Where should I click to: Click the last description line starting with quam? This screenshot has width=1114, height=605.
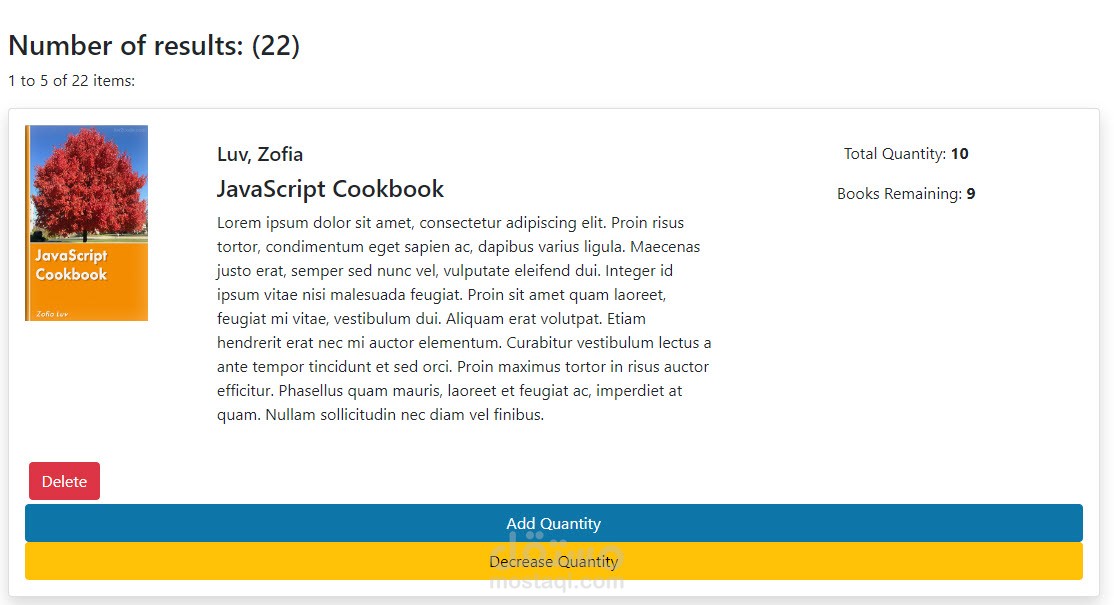(380, 415)
